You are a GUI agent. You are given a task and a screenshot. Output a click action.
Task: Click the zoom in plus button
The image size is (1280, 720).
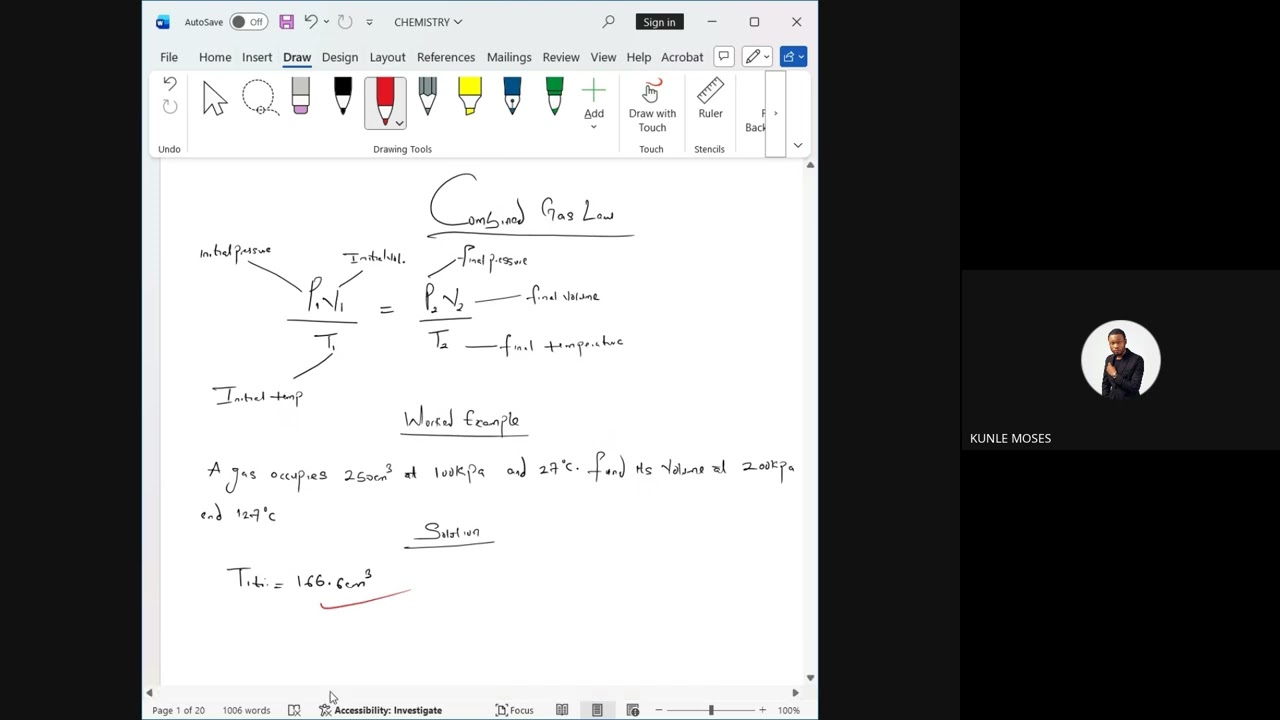(x=762, y=710)
